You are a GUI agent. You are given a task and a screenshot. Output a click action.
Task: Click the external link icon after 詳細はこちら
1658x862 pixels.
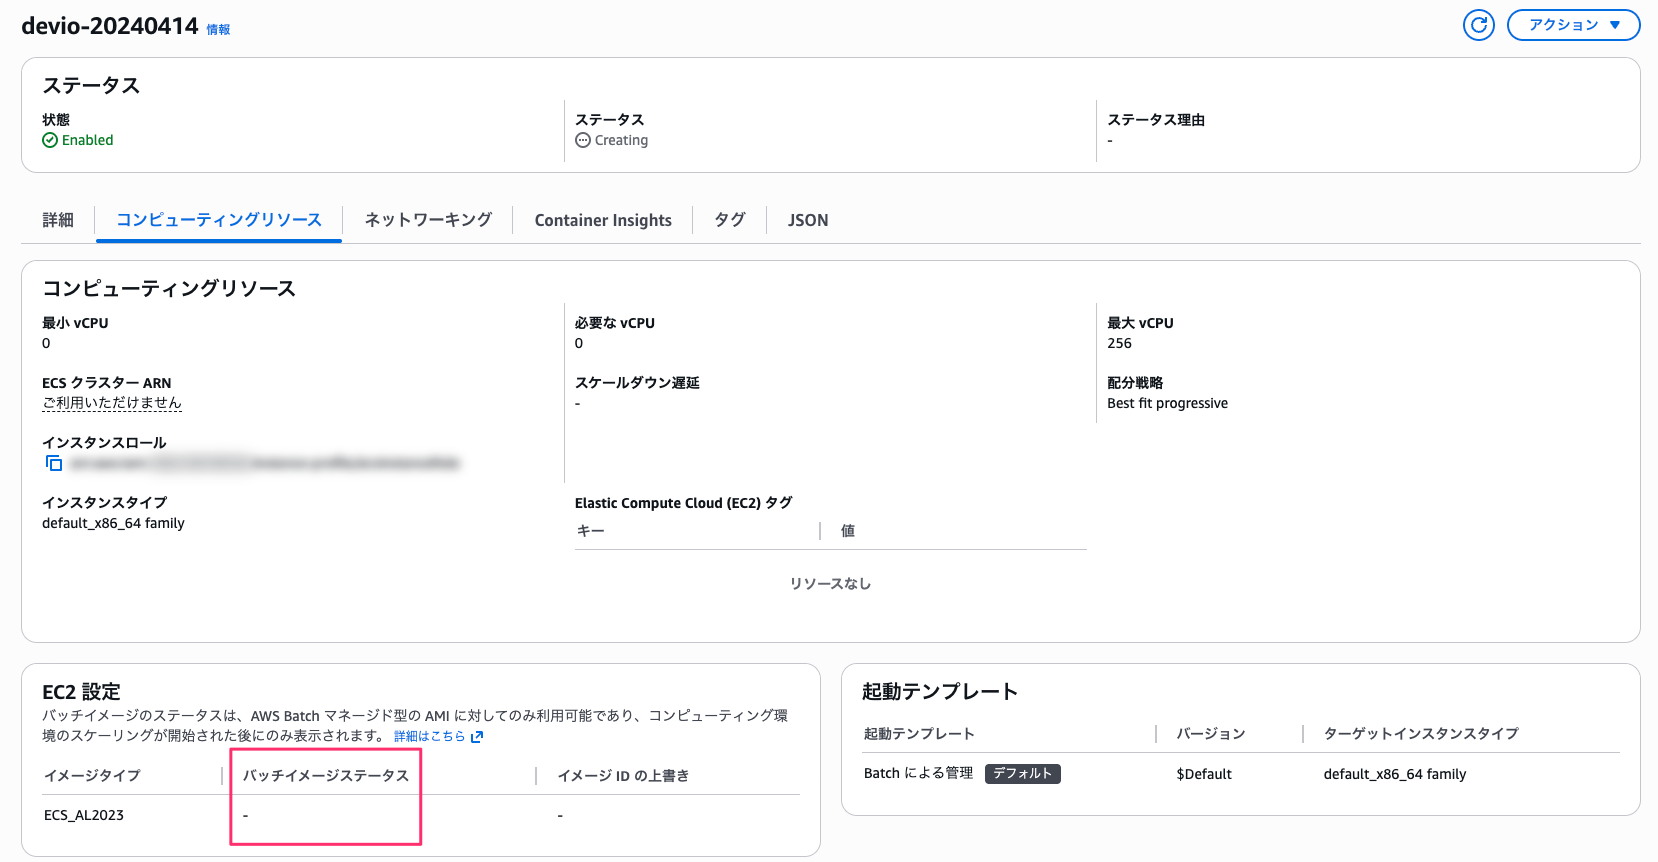477,737
